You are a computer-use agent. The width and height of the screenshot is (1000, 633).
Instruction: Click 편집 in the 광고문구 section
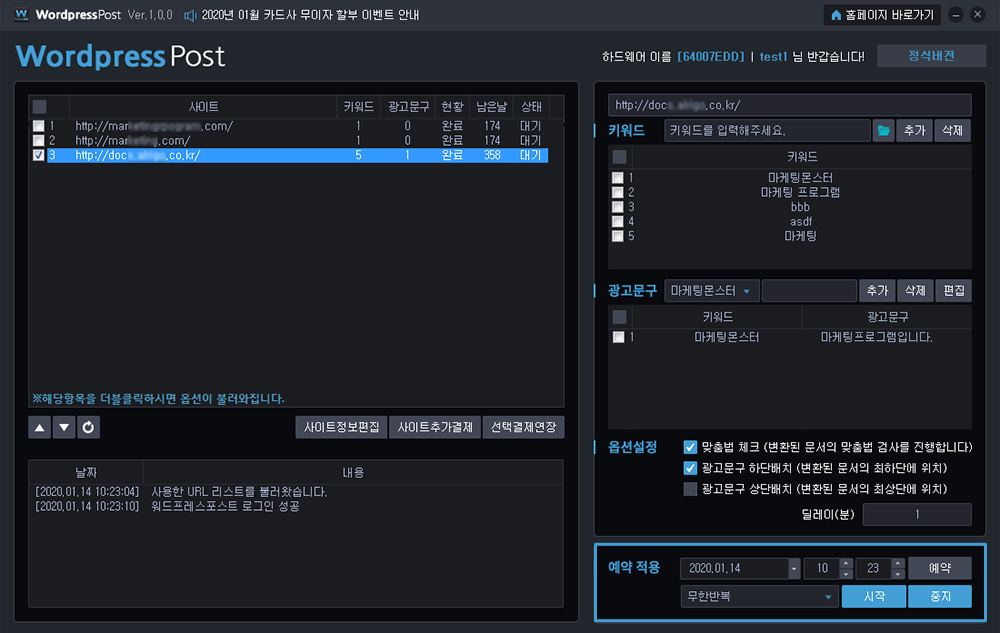tap(953, 291)
